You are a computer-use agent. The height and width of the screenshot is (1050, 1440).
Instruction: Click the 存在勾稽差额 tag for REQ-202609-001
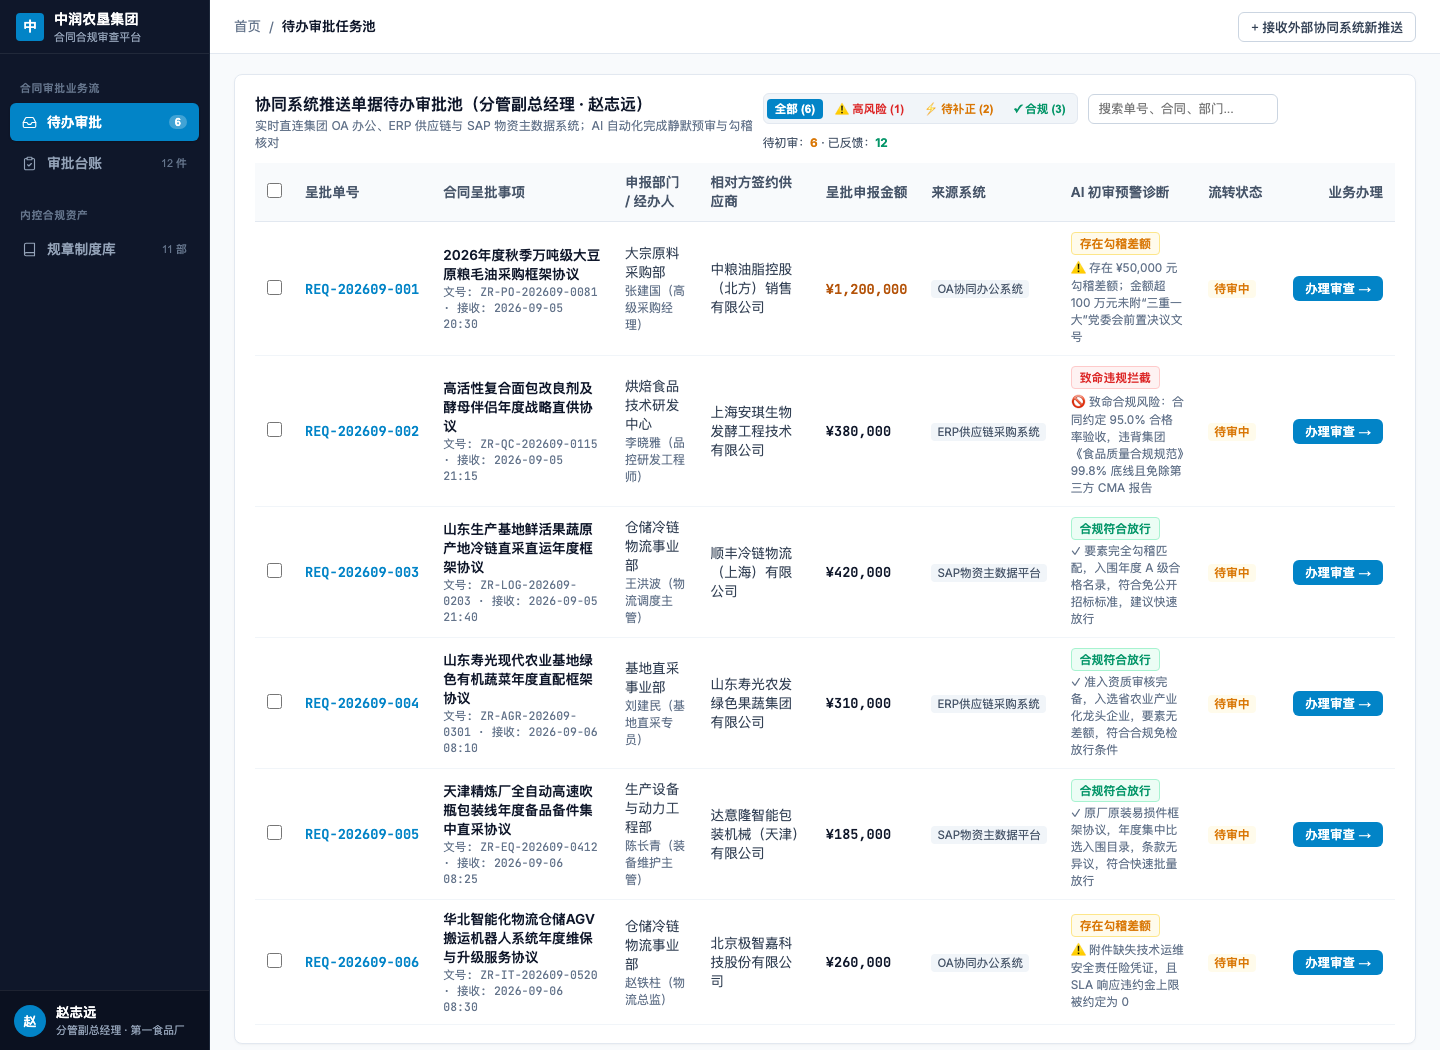pyautogui.click(x=1115, y=244)
